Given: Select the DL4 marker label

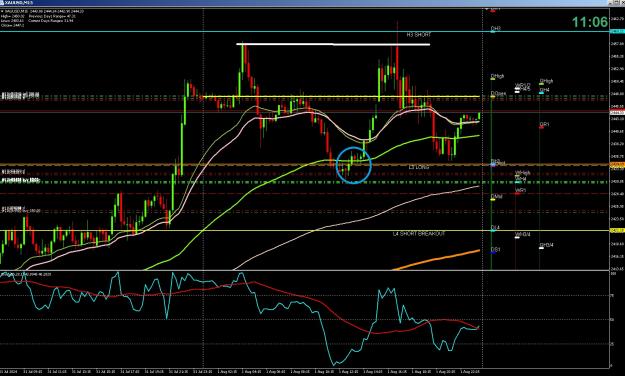Looking at the screenshot, I should [x=495, y=228].
